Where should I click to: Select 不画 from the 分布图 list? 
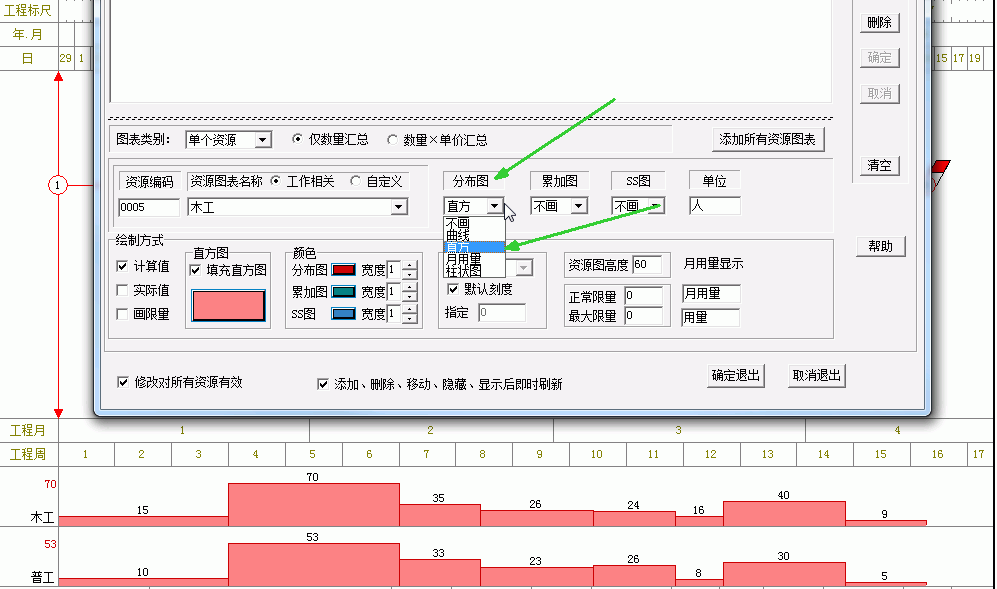[458, 223]
